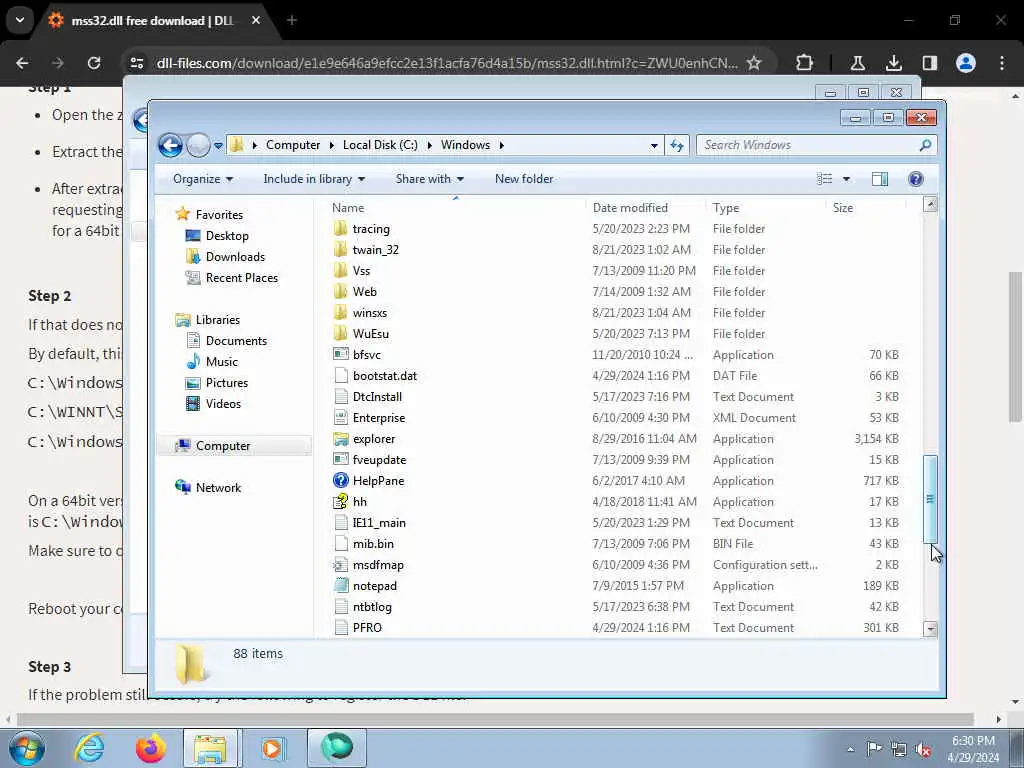Refresh the Windows folder view
The image size is (1024, 768).
(677, 145)
